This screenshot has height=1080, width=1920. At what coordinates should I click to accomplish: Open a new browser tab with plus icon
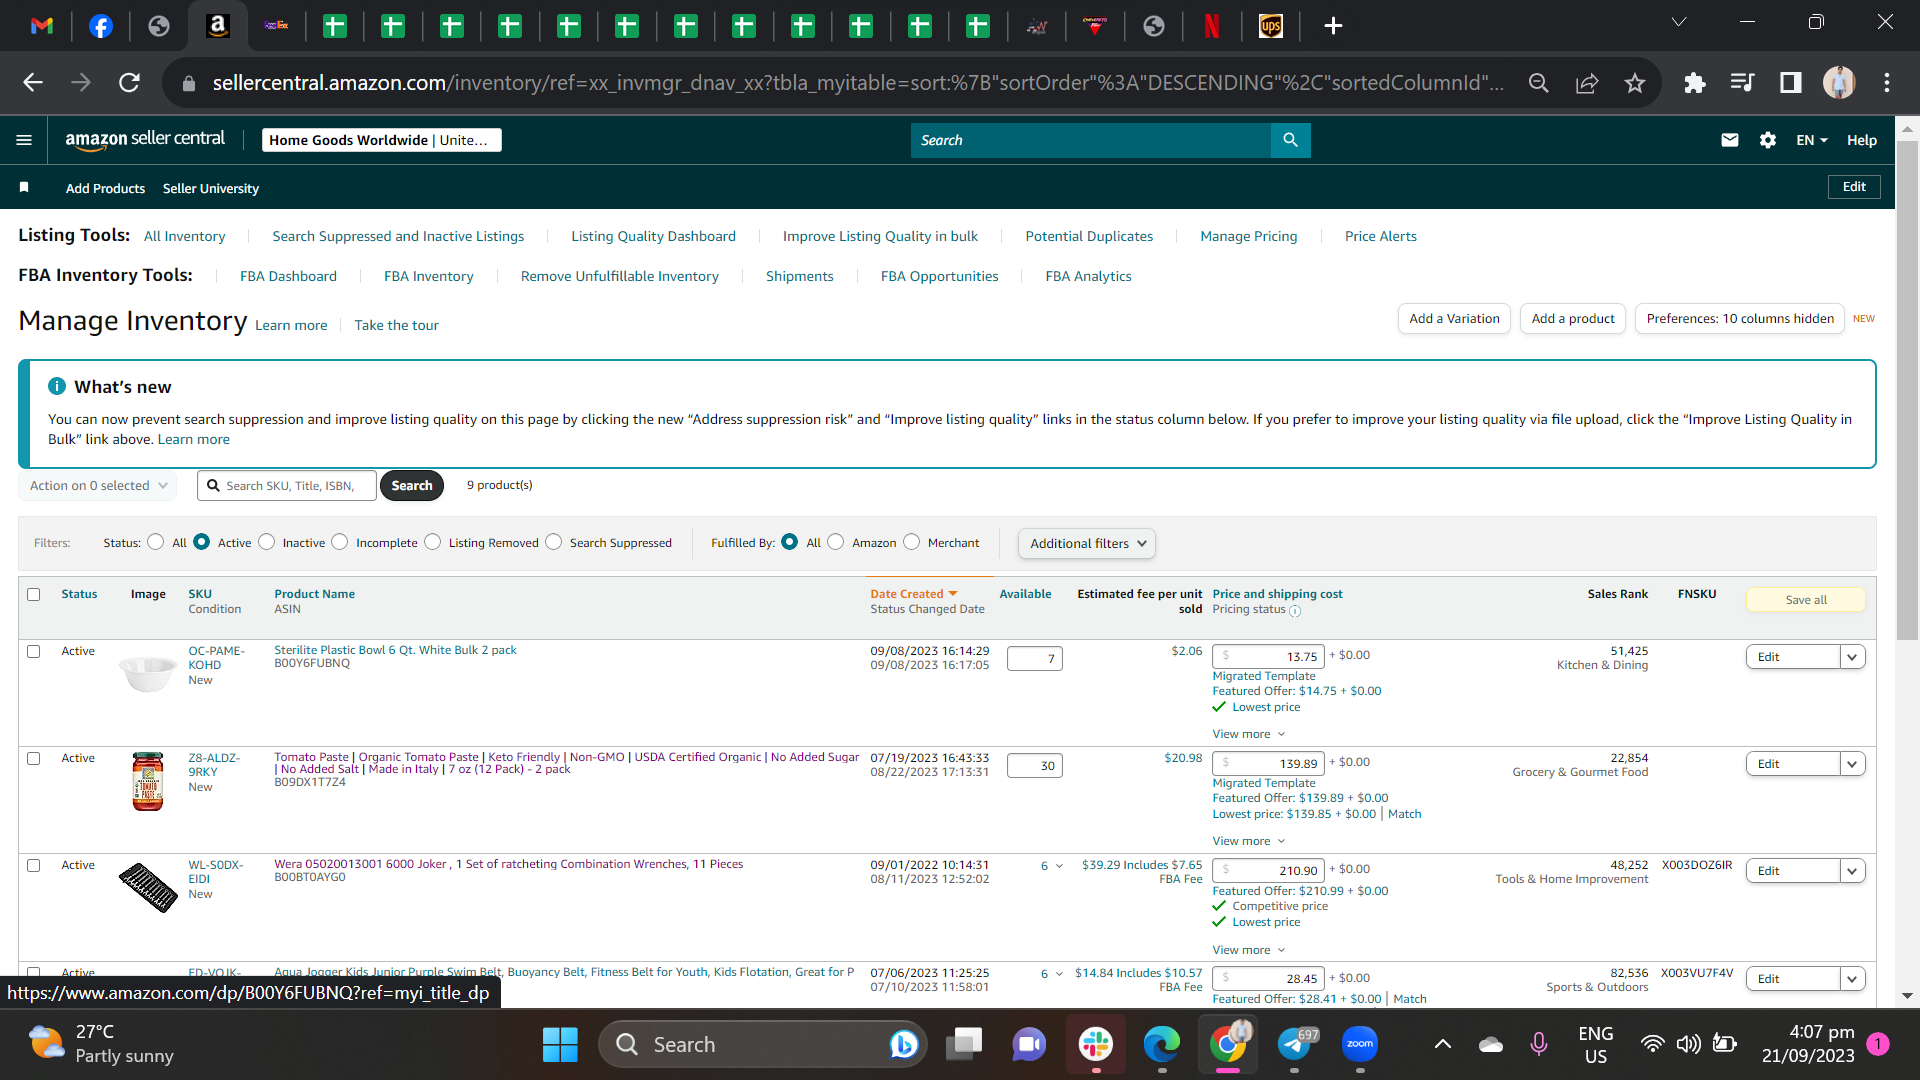coord(1333,26)
